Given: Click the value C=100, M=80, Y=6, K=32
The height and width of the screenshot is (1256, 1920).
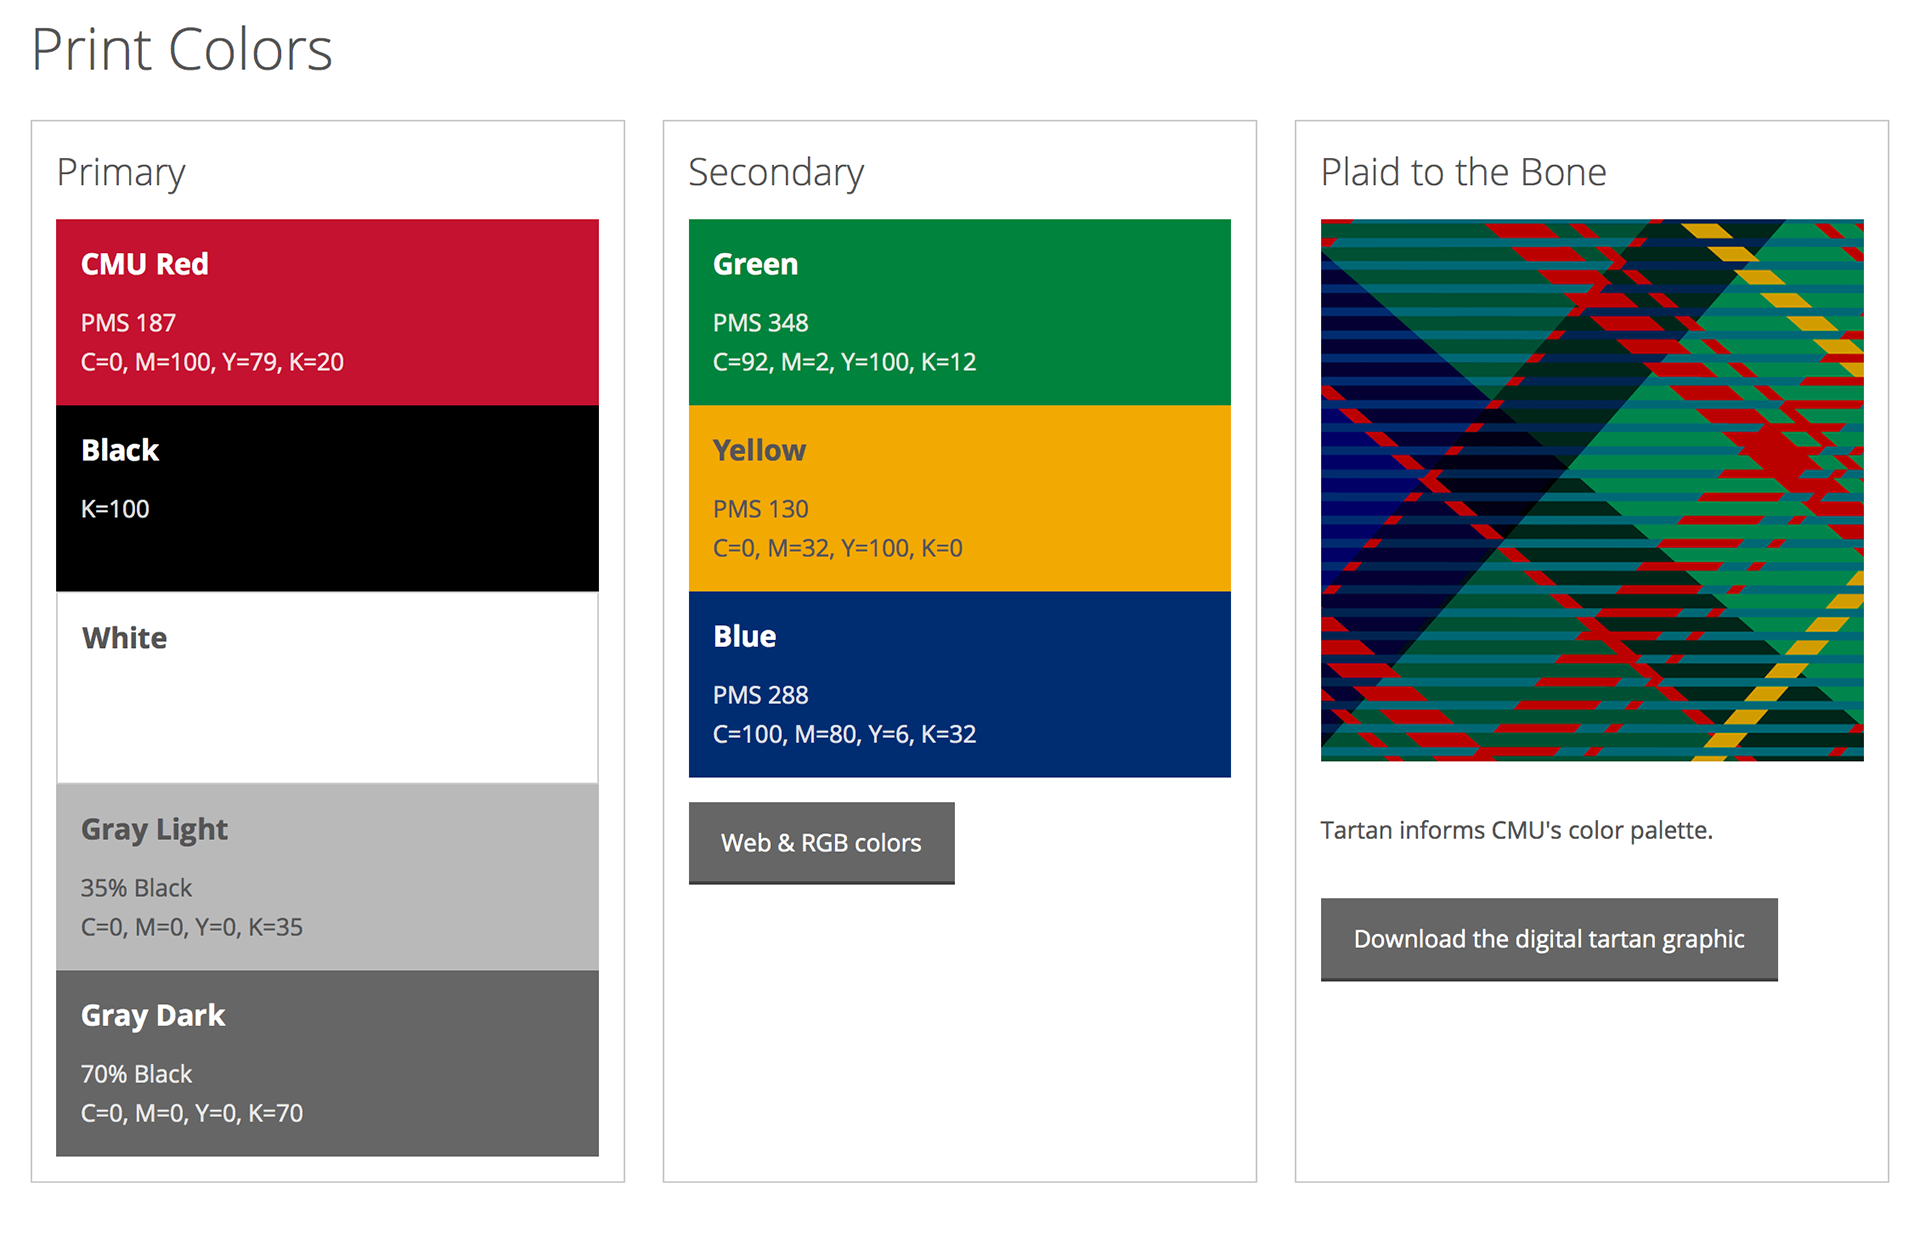Looking at the screenshot, I should [x=844, y=734].
